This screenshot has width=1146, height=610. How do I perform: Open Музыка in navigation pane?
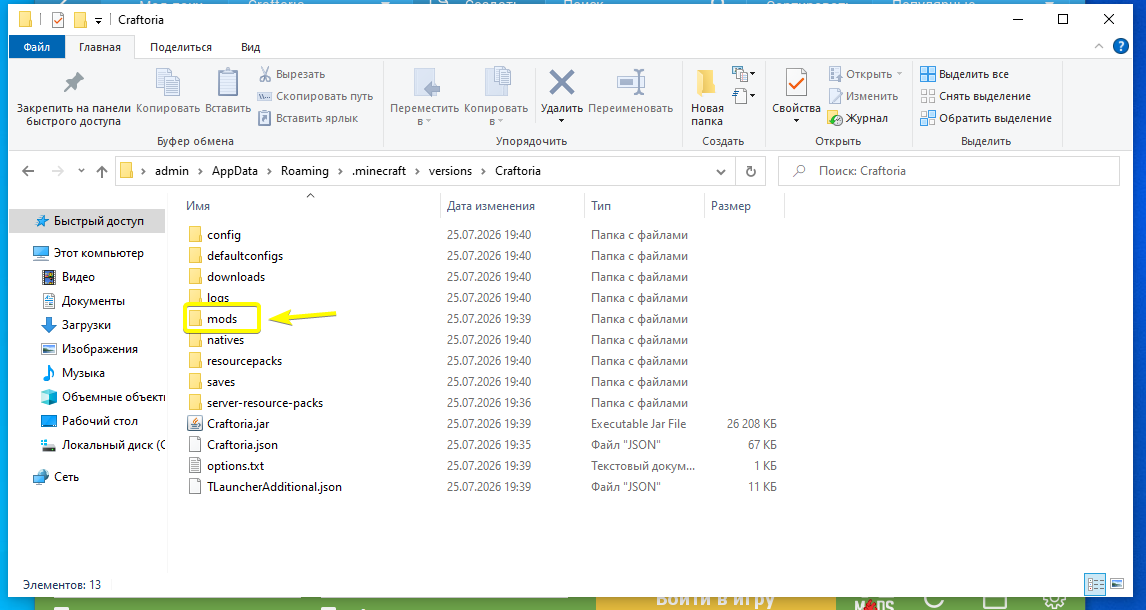72,373
